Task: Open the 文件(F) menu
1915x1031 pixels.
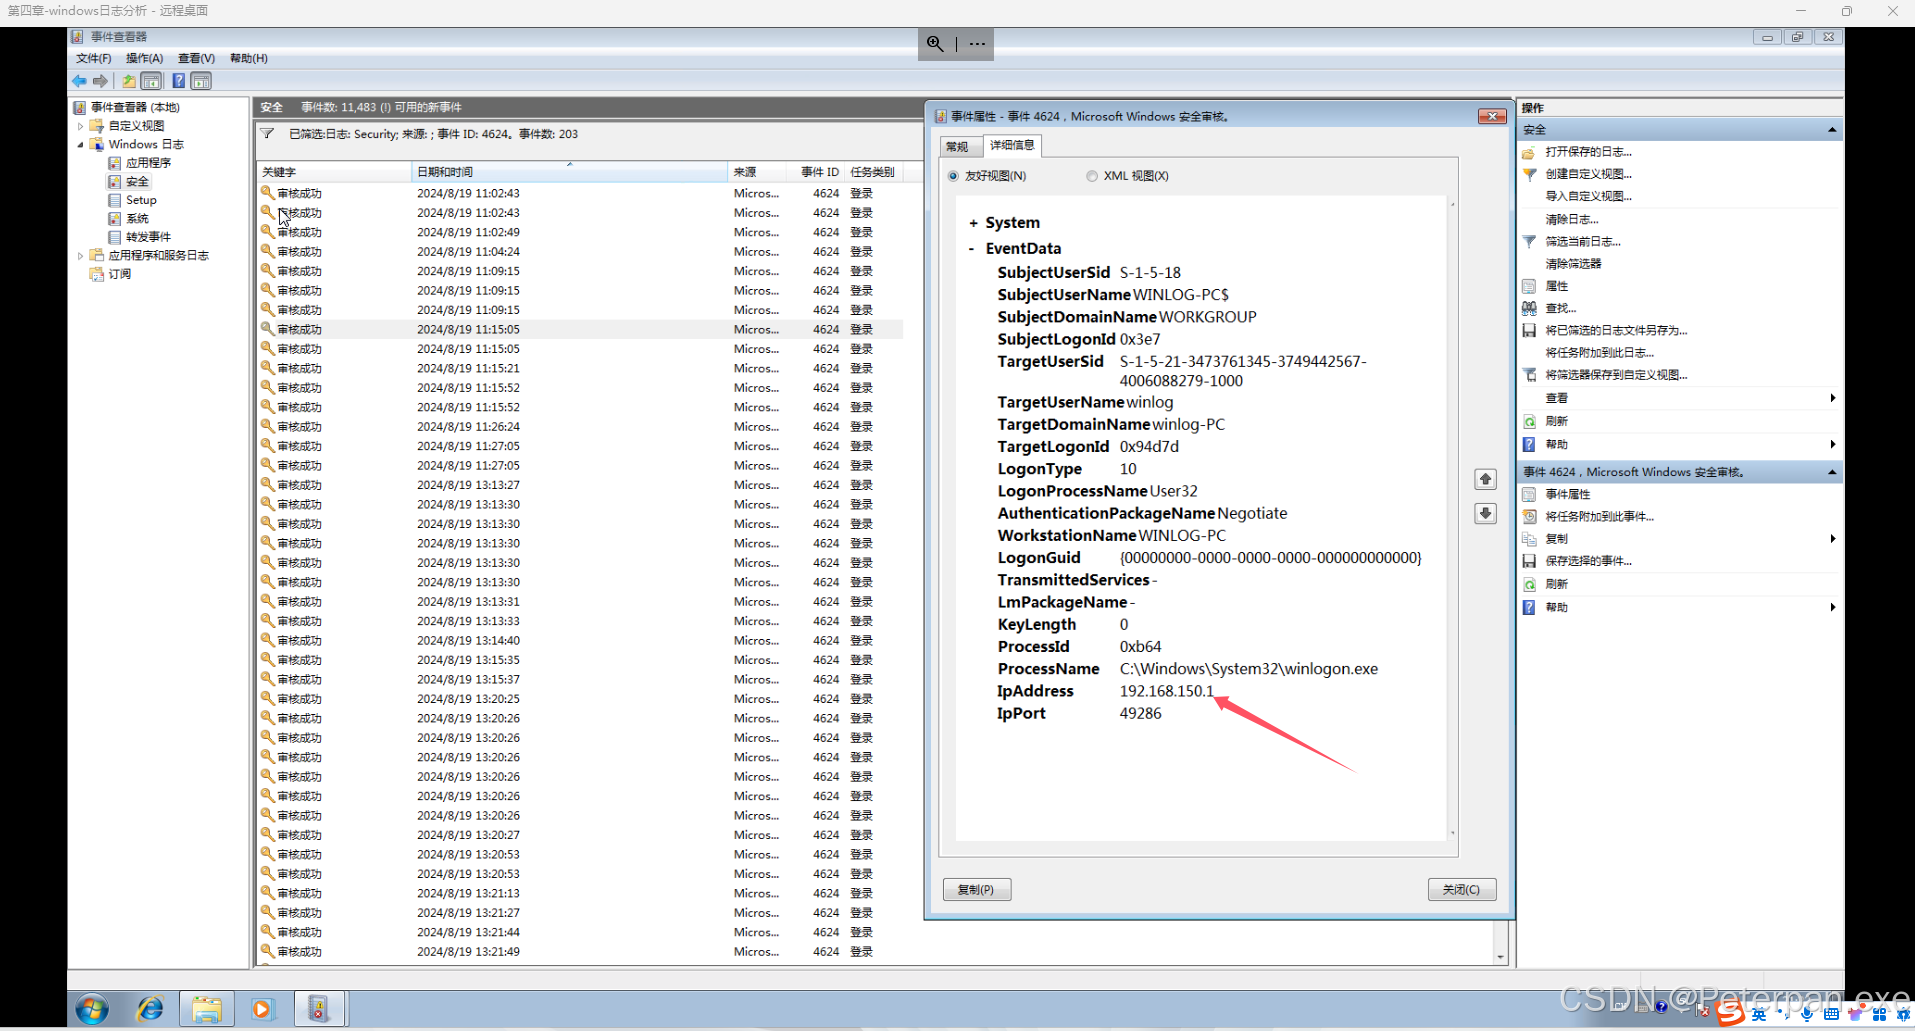Action: pos(94,58)
